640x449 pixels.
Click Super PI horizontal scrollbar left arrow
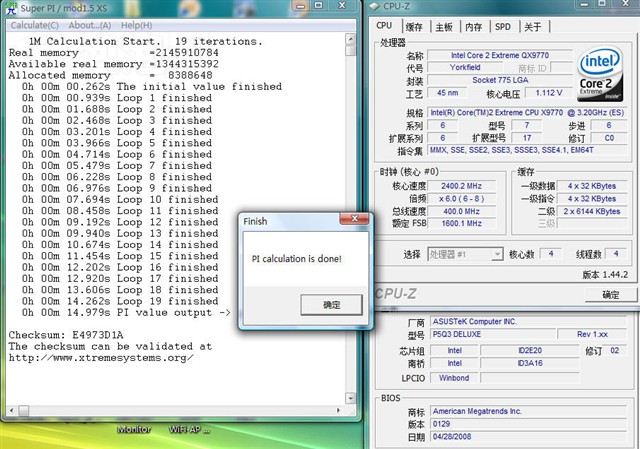[11, 410]
